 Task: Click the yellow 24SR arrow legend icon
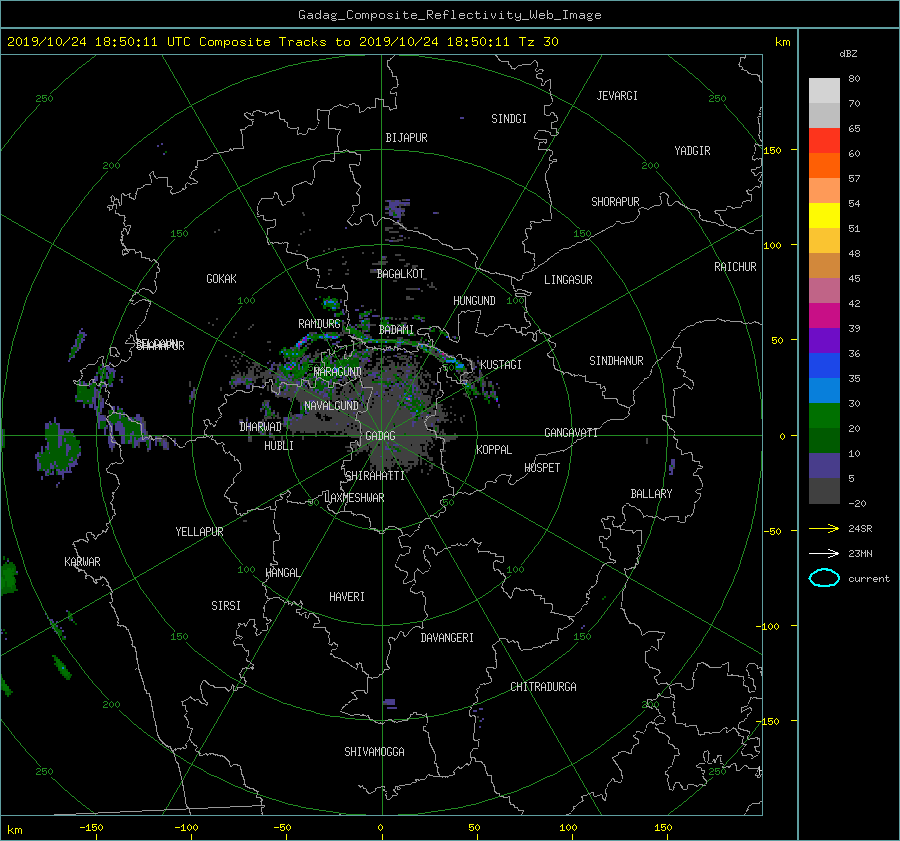click(x=824, y=528)
